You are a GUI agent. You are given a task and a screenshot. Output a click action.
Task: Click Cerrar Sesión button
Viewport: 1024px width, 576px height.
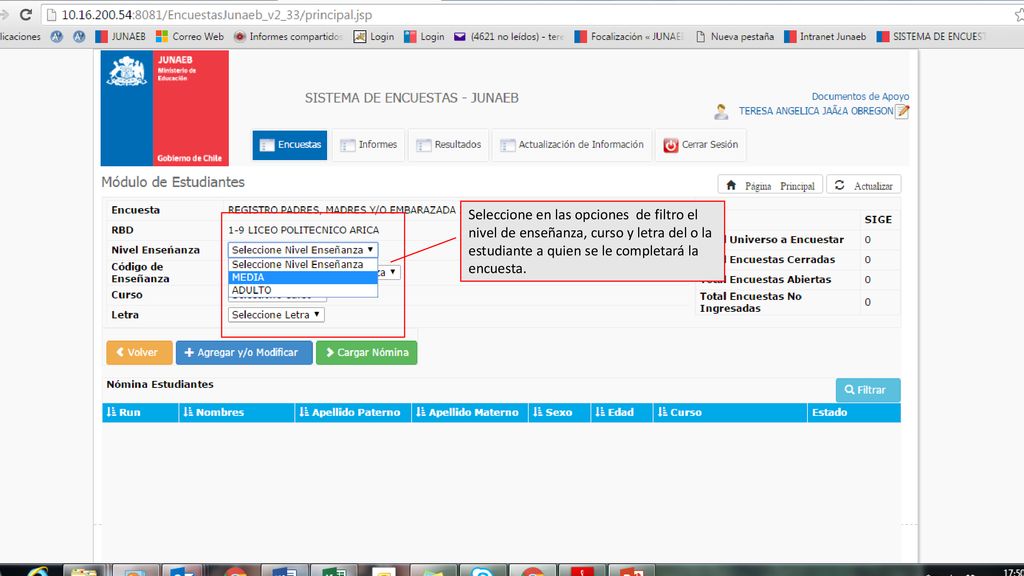(x=701, y=144)
